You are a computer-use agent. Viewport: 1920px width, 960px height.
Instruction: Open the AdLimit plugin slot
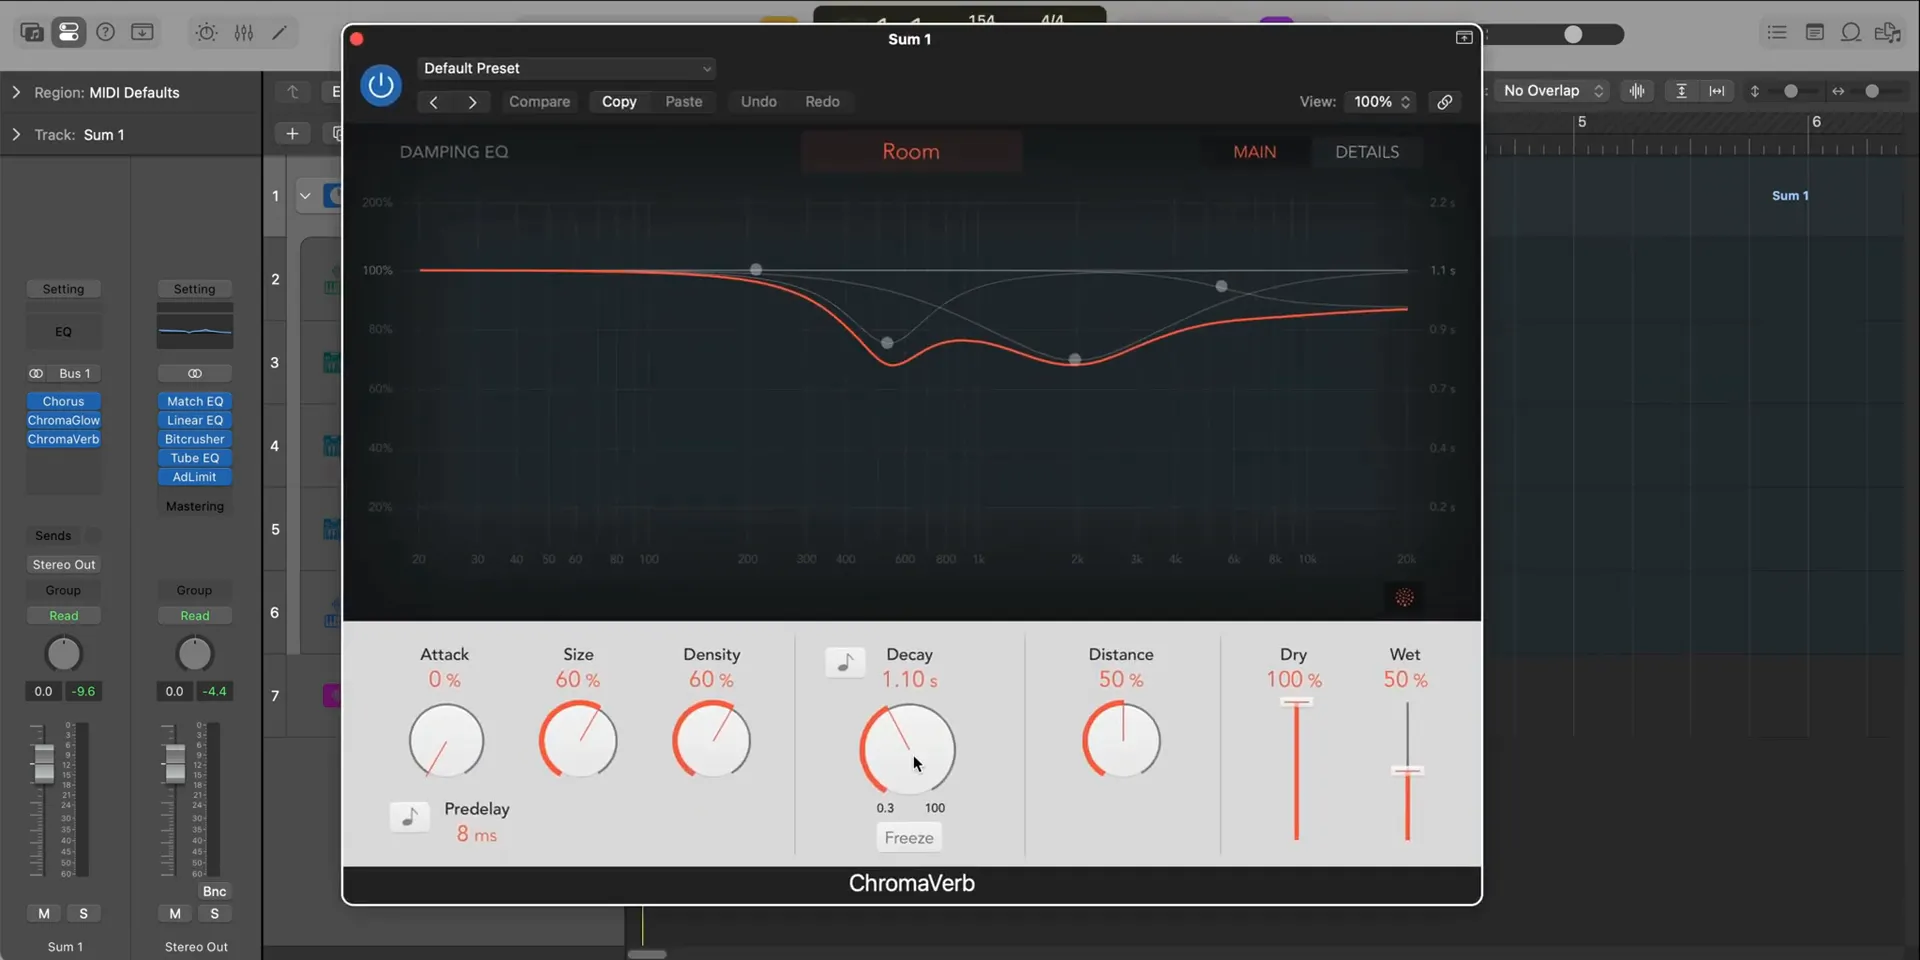pyautogui.click(x=195, y=477)
